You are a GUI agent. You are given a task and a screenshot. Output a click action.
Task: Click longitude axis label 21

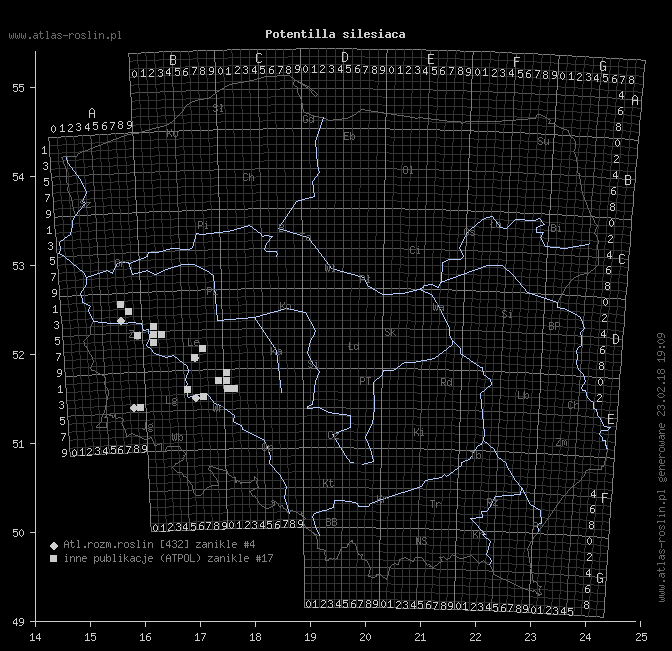click(x=420, y=637)
